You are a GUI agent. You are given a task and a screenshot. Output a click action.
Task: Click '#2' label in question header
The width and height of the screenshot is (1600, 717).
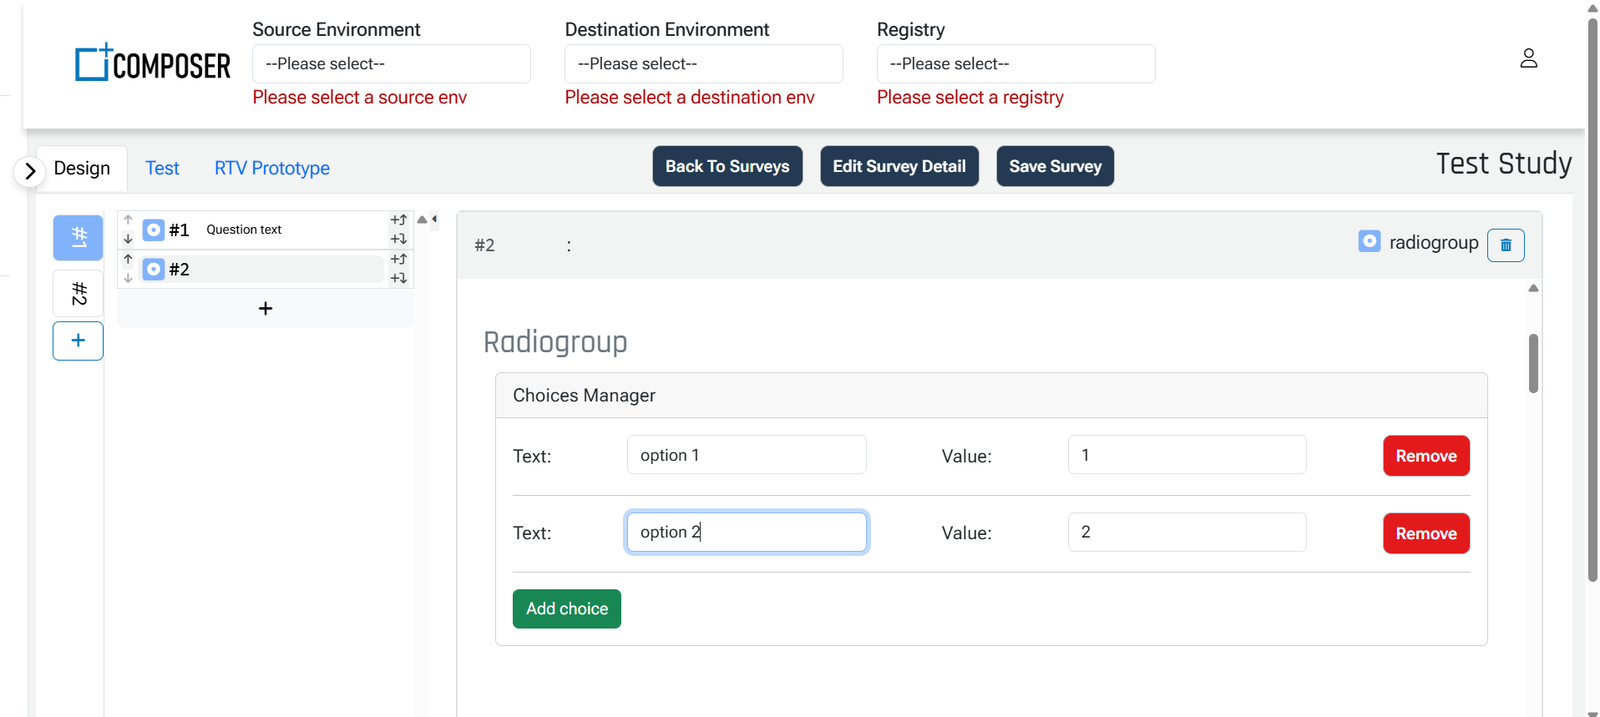point(485,245)
